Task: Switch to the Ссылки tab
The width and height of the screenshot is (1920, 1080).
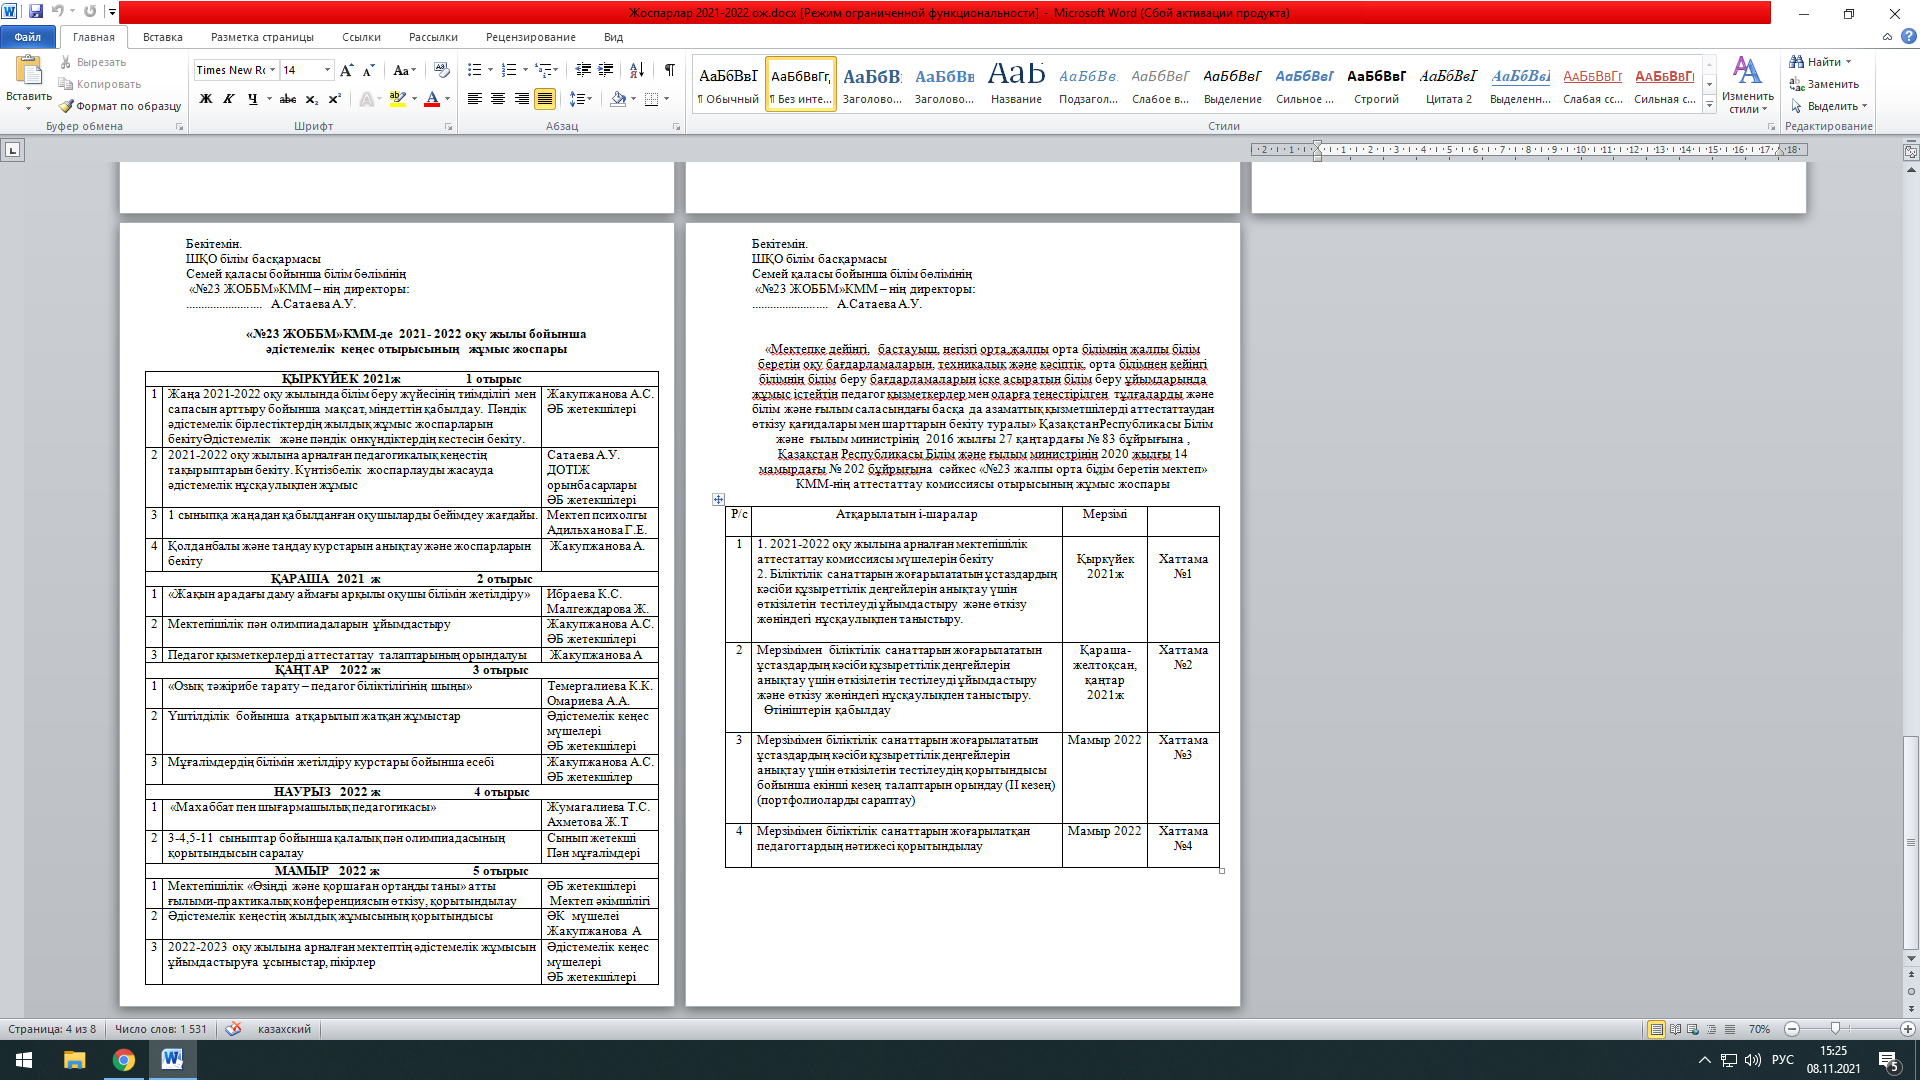Action: coord(361,37)
